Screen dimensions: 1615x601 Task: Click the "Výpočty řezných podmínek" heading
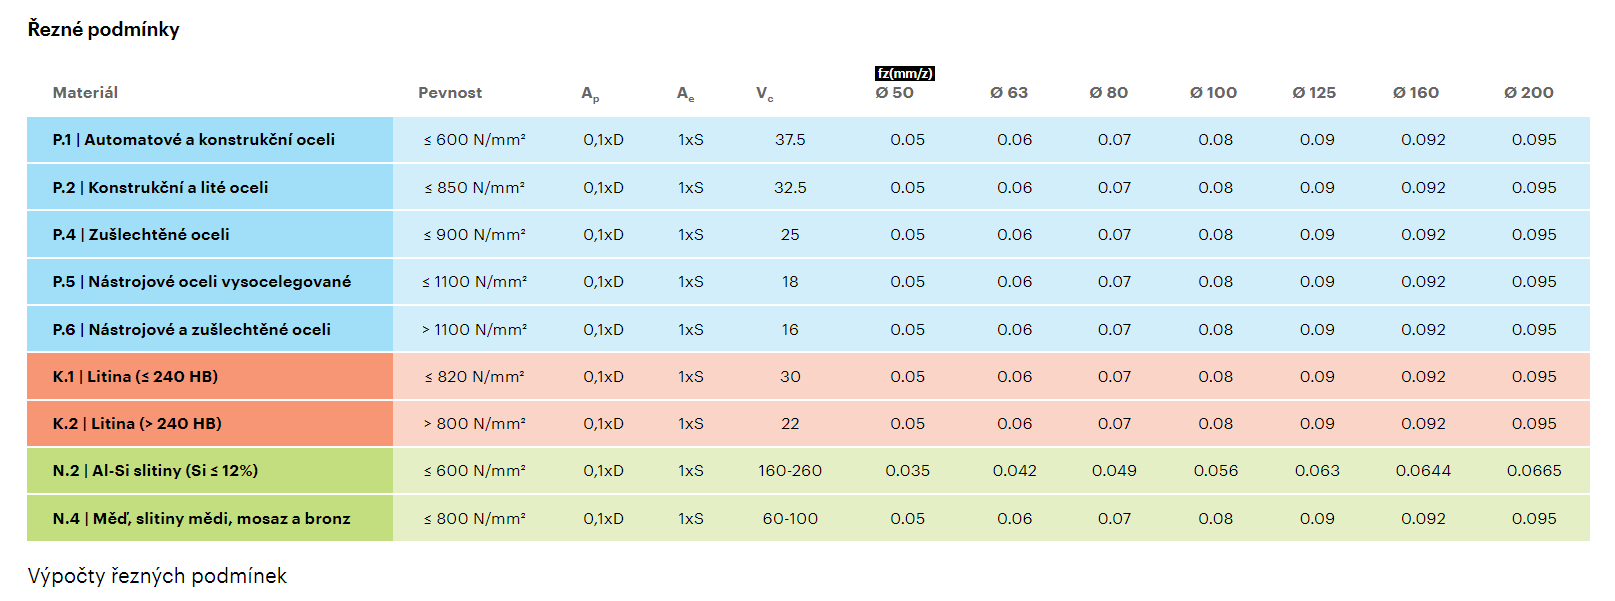157,576
